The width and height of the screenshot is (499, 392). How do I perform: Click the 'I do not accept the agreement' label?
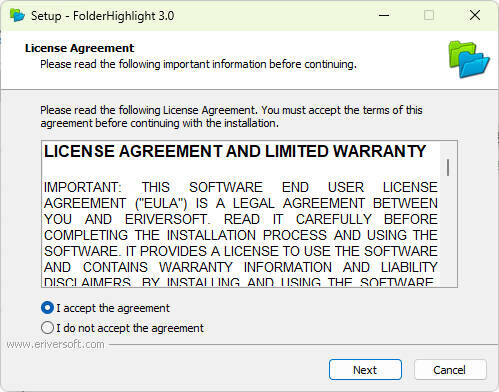(x=130, y=328)
